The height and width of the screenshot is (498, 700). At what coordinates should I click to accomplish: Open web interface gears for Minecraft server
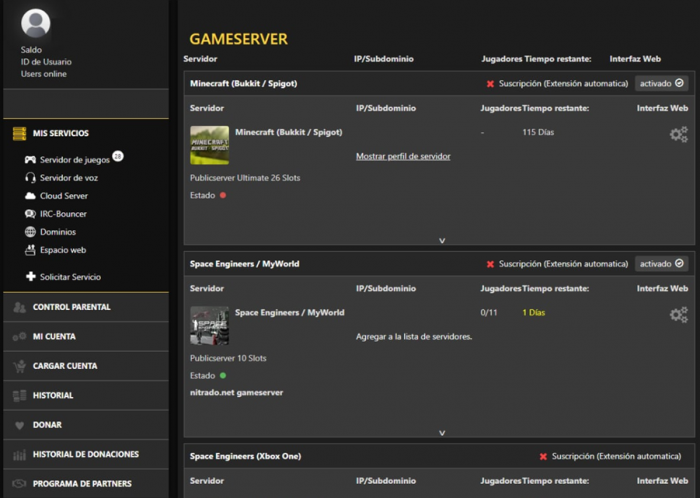coord(678,134)
